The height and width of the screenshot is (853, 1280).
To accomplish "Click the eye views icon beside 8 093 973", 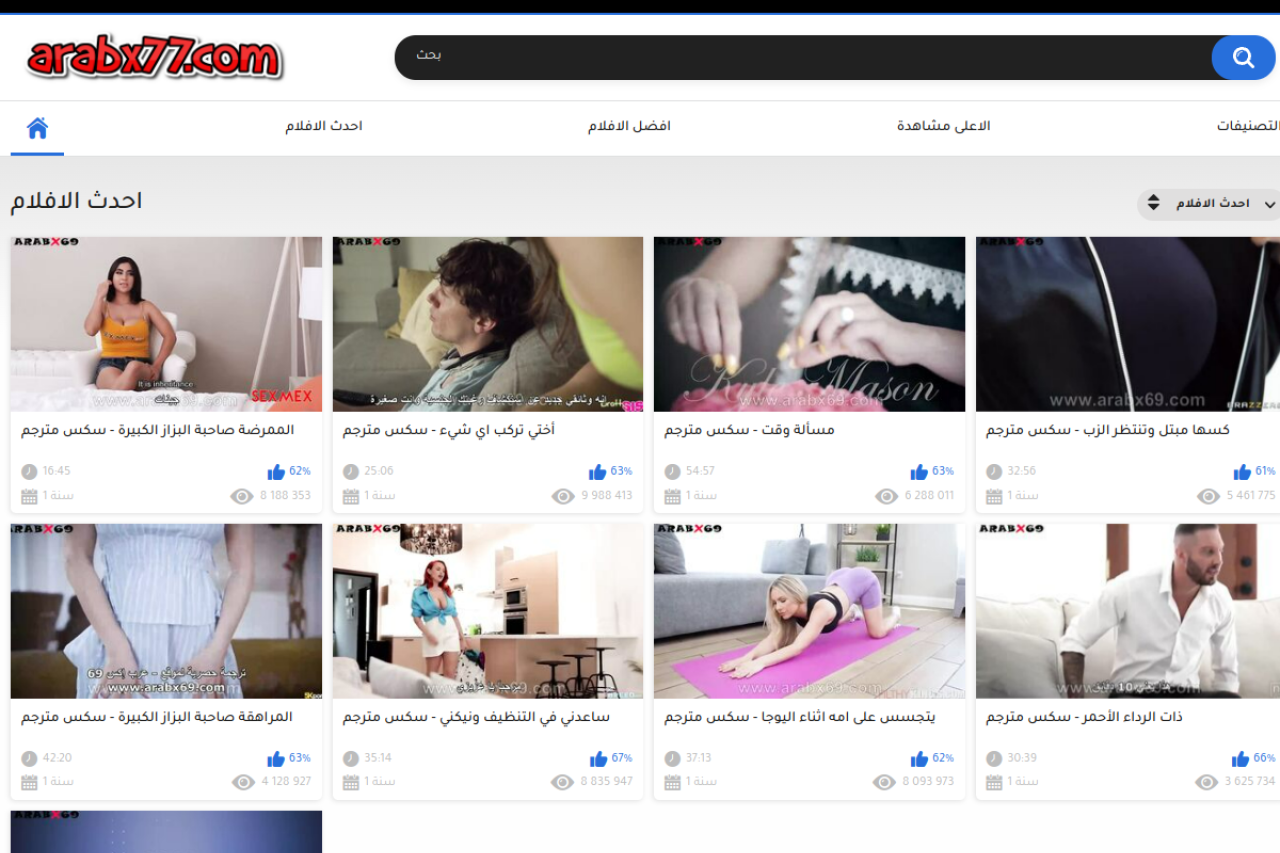I will click(885, 782).
